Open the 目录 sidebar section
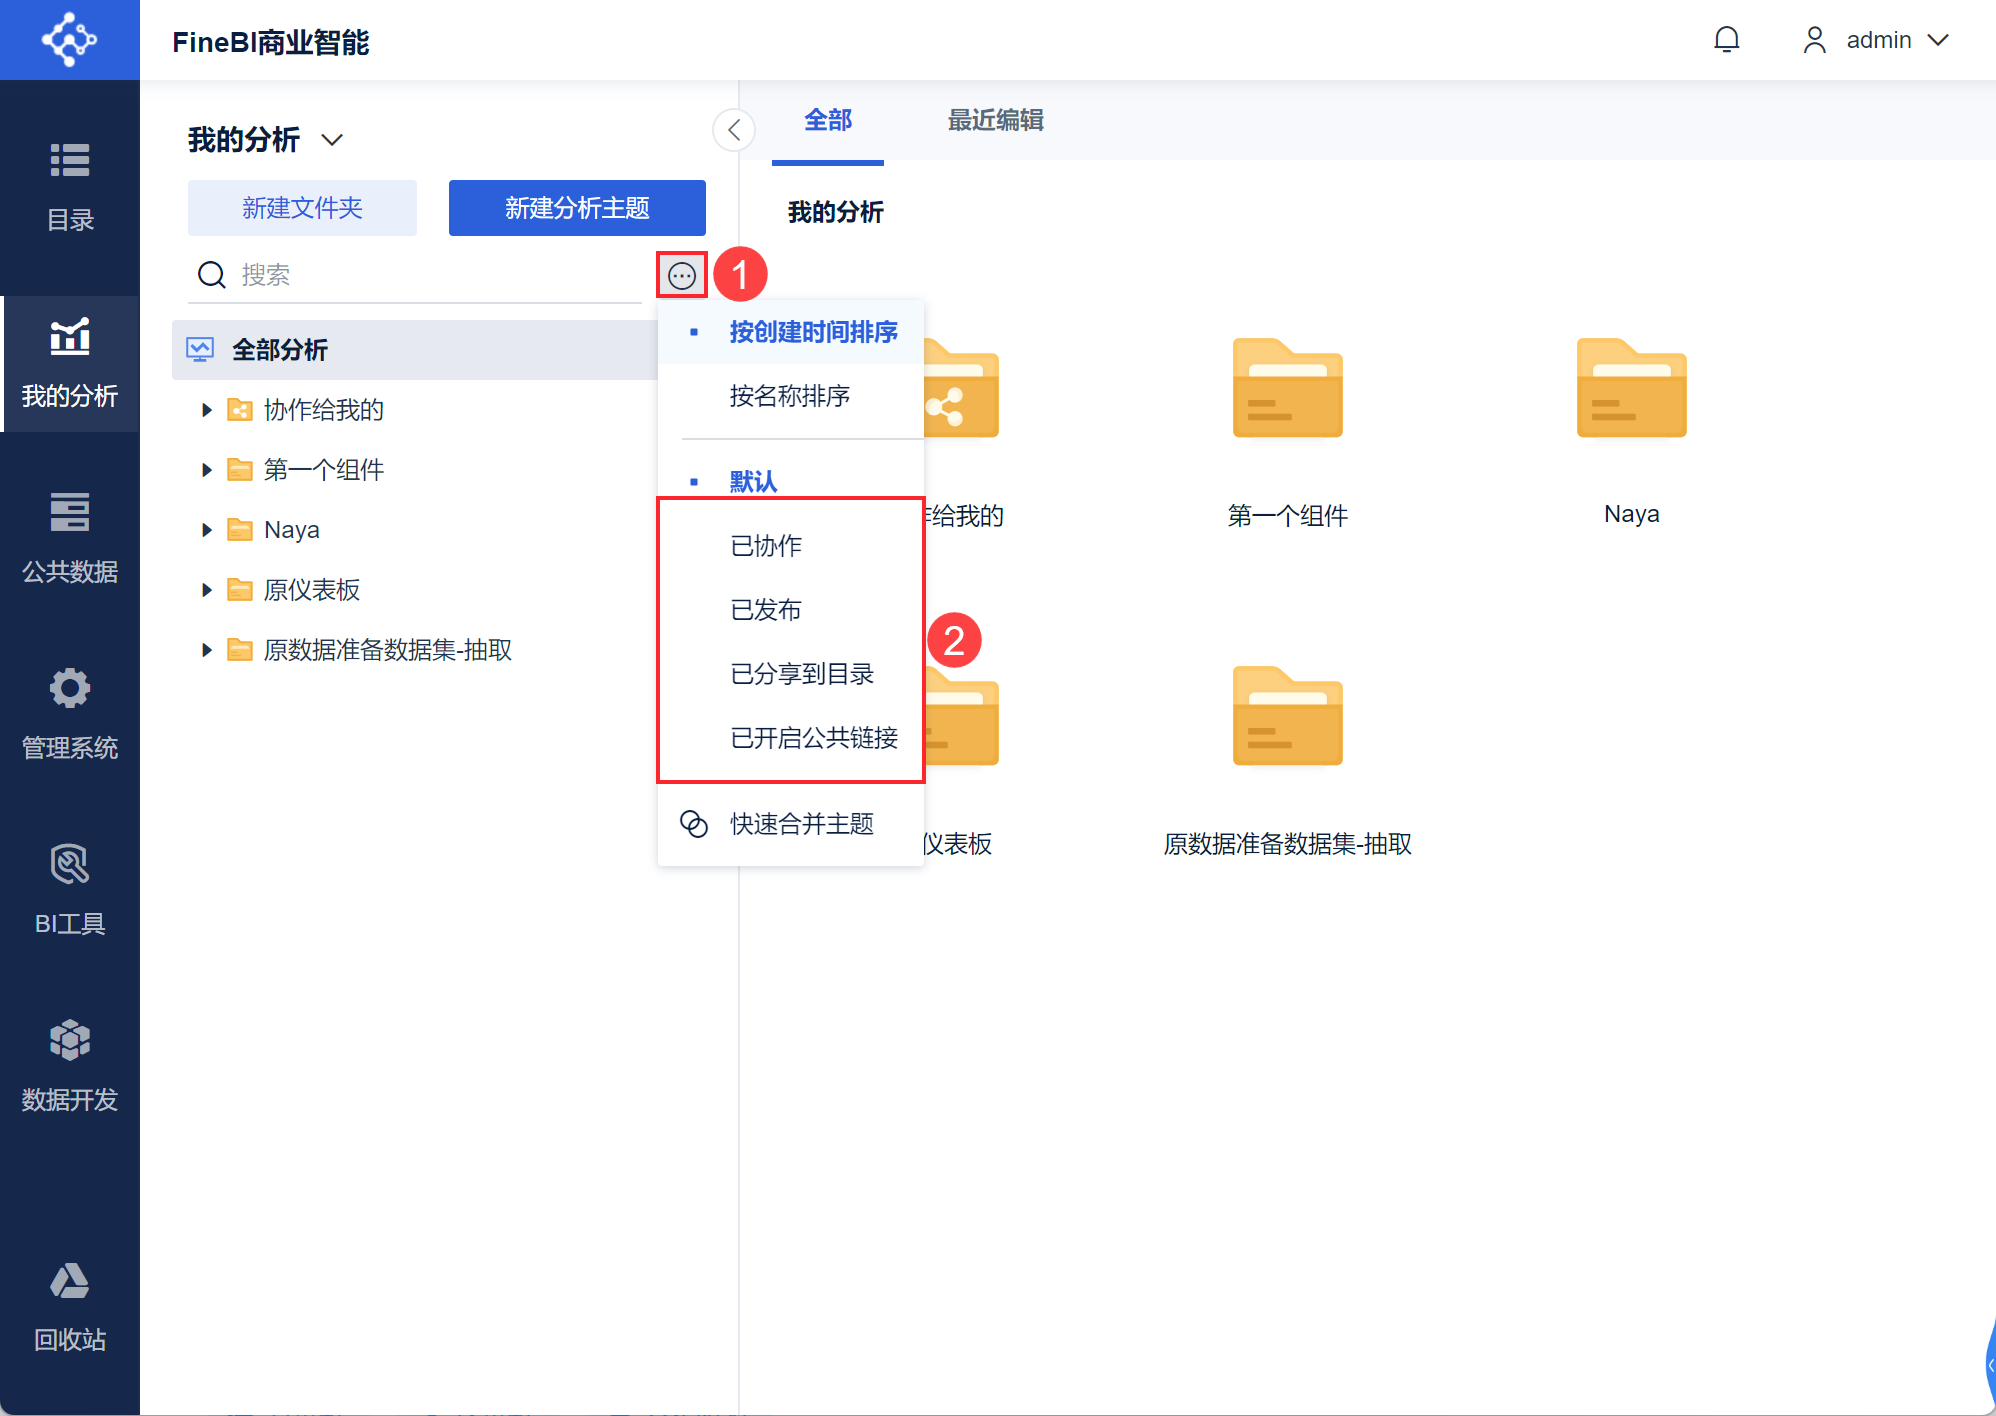Viewport: 1996px width, 1416px height. tap(70, 186)
